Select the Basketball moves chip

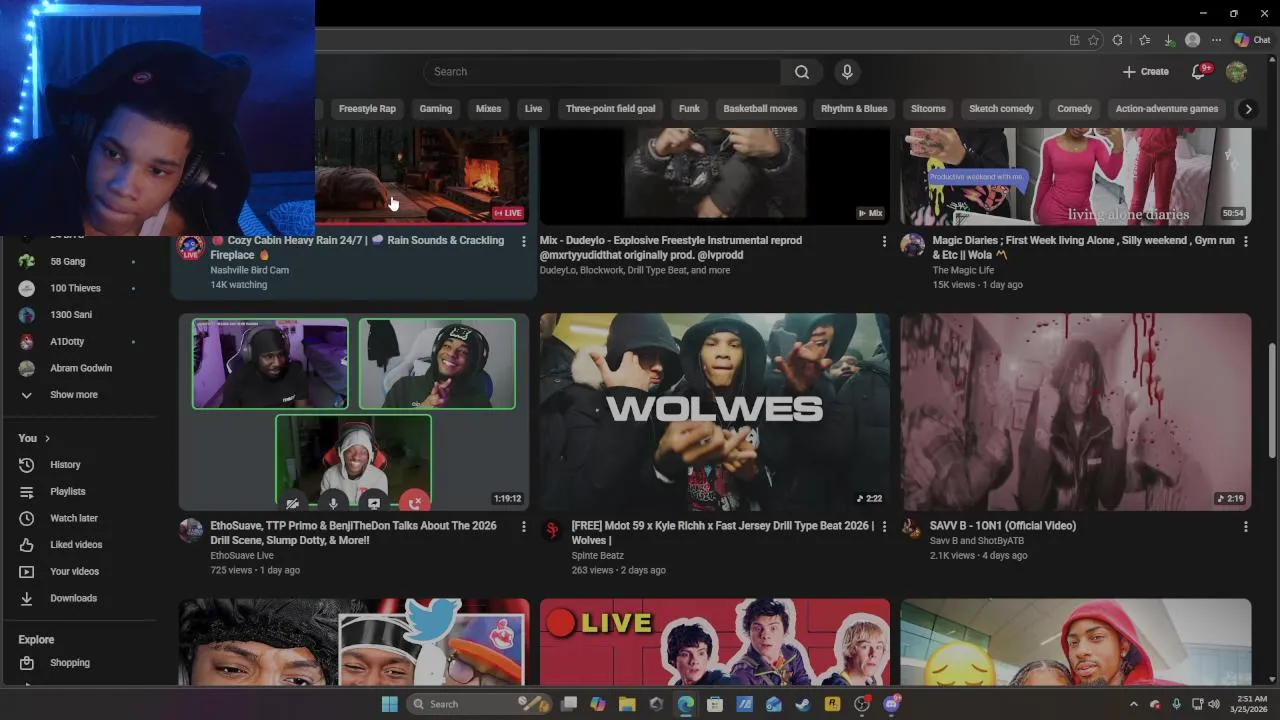pyautogui.click(x=760, y=109)
